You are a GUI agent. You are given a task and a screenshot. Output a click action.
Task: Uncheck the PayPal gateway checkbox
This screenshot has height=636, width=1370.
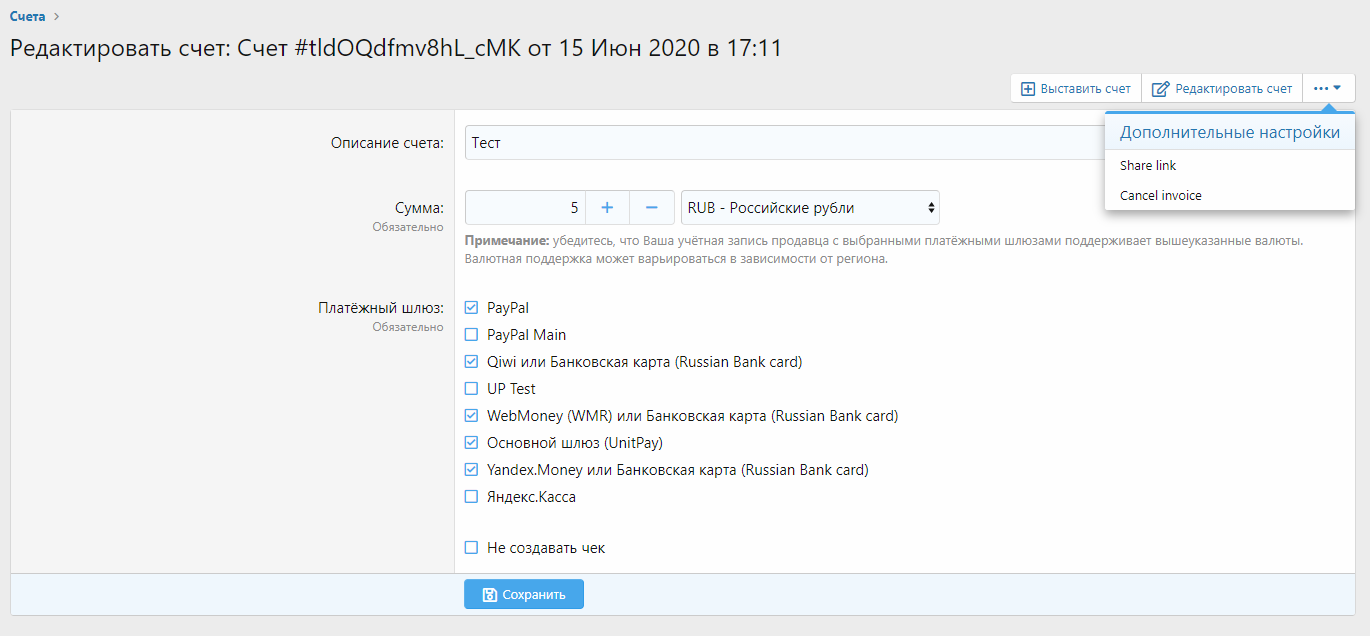(x=471, y=308)
